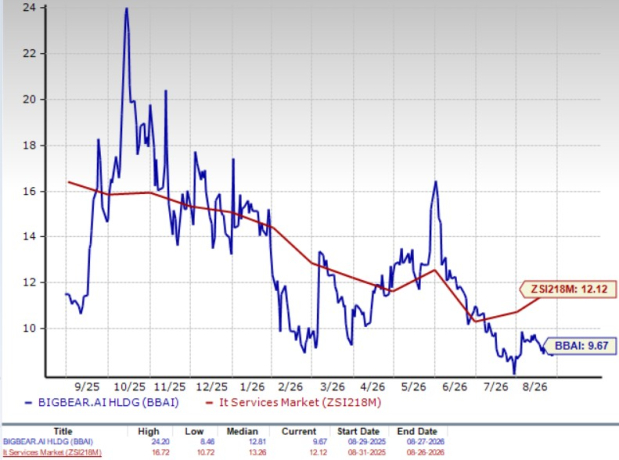Click the BBAI current value 9.67 in table
This screenshot has height=460, width=619.
click(x=320, y=441)
